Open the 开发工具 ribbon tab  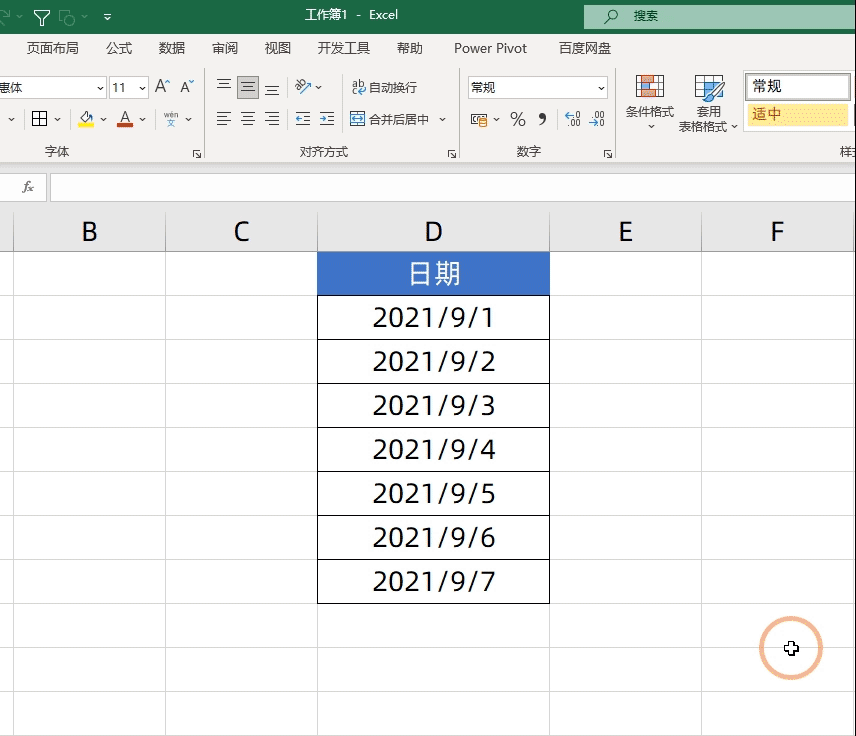(343, 48)
